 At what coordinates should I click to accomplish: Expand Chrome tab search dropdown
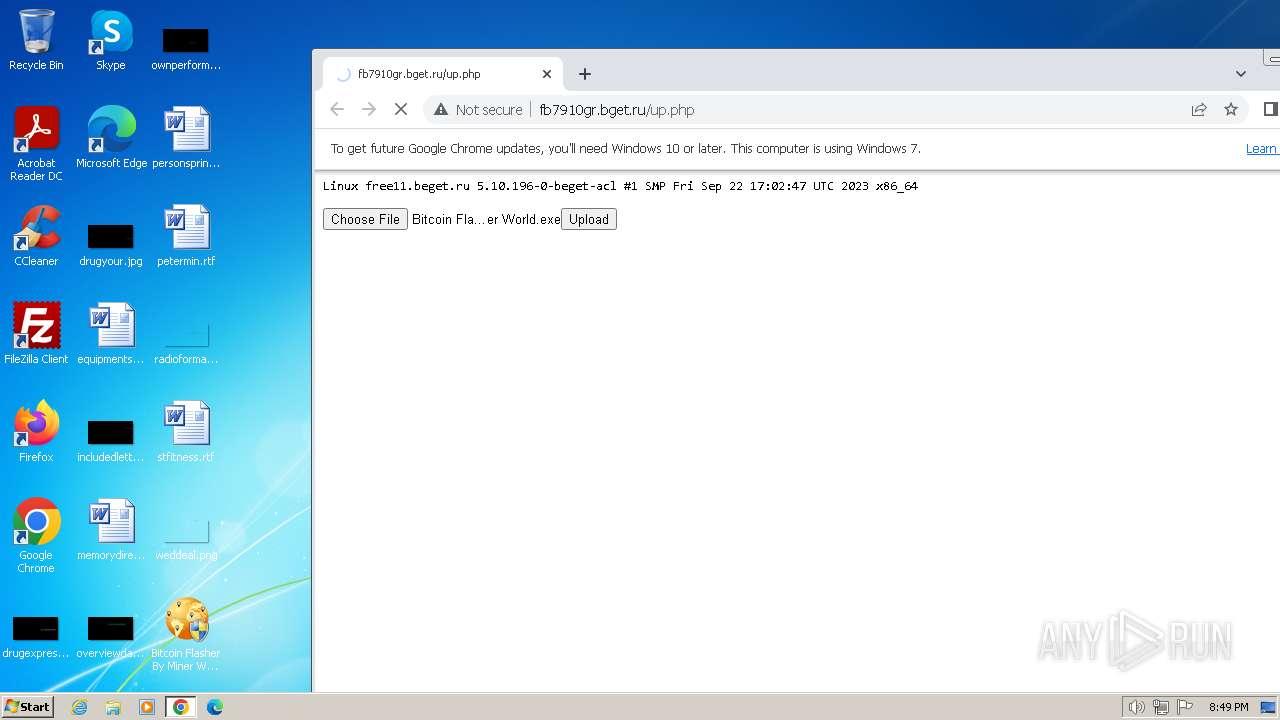tap(1241, 74)
